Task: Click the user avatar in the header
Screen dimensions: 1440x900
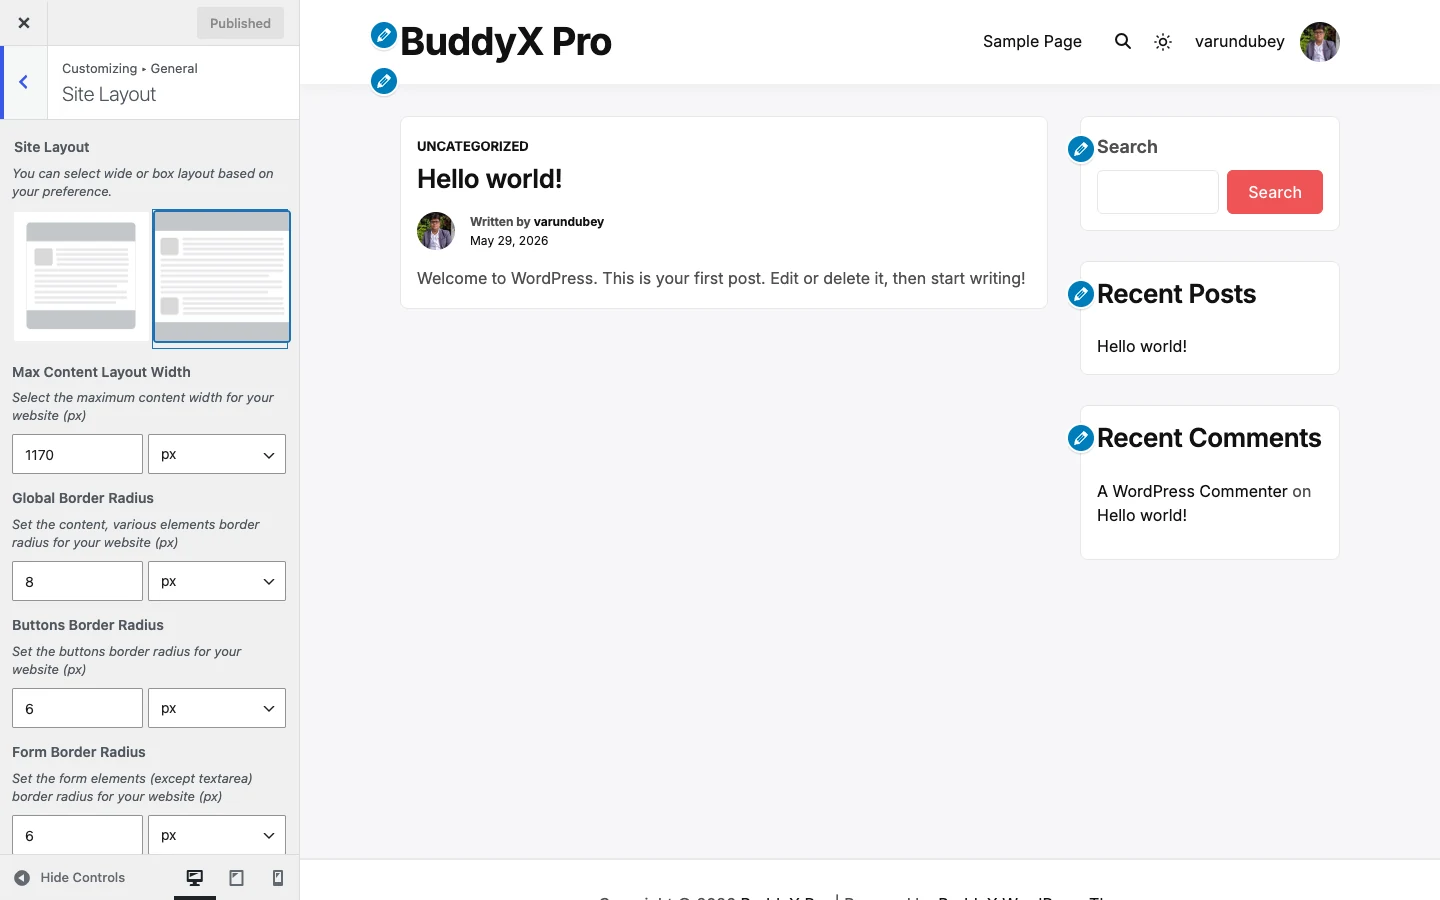Action: [x=1320, y=42]
